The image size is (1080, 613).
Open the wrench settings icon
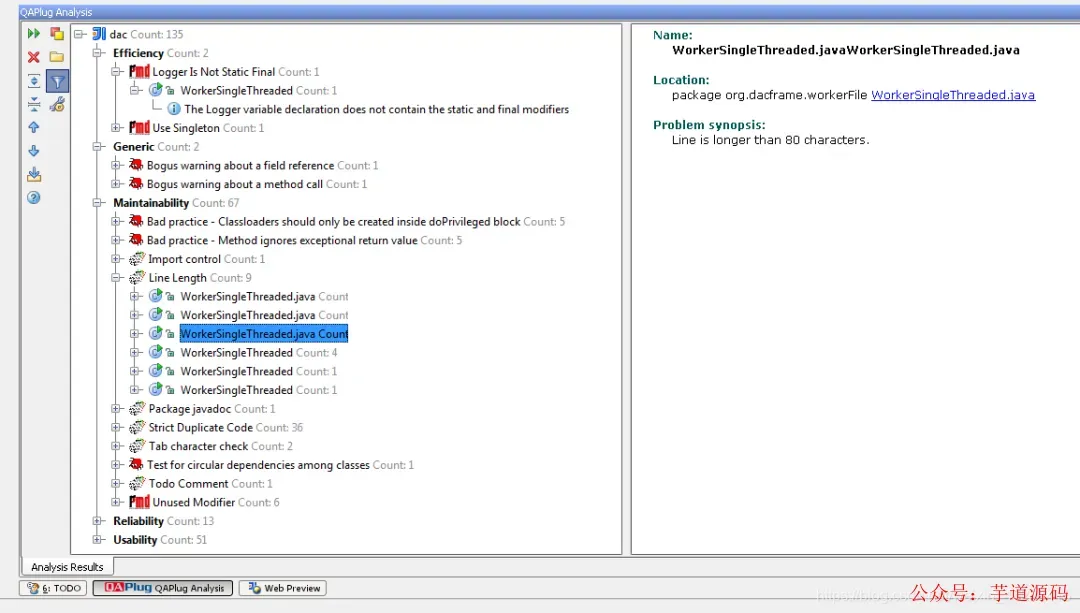click(x=56, y=105)
